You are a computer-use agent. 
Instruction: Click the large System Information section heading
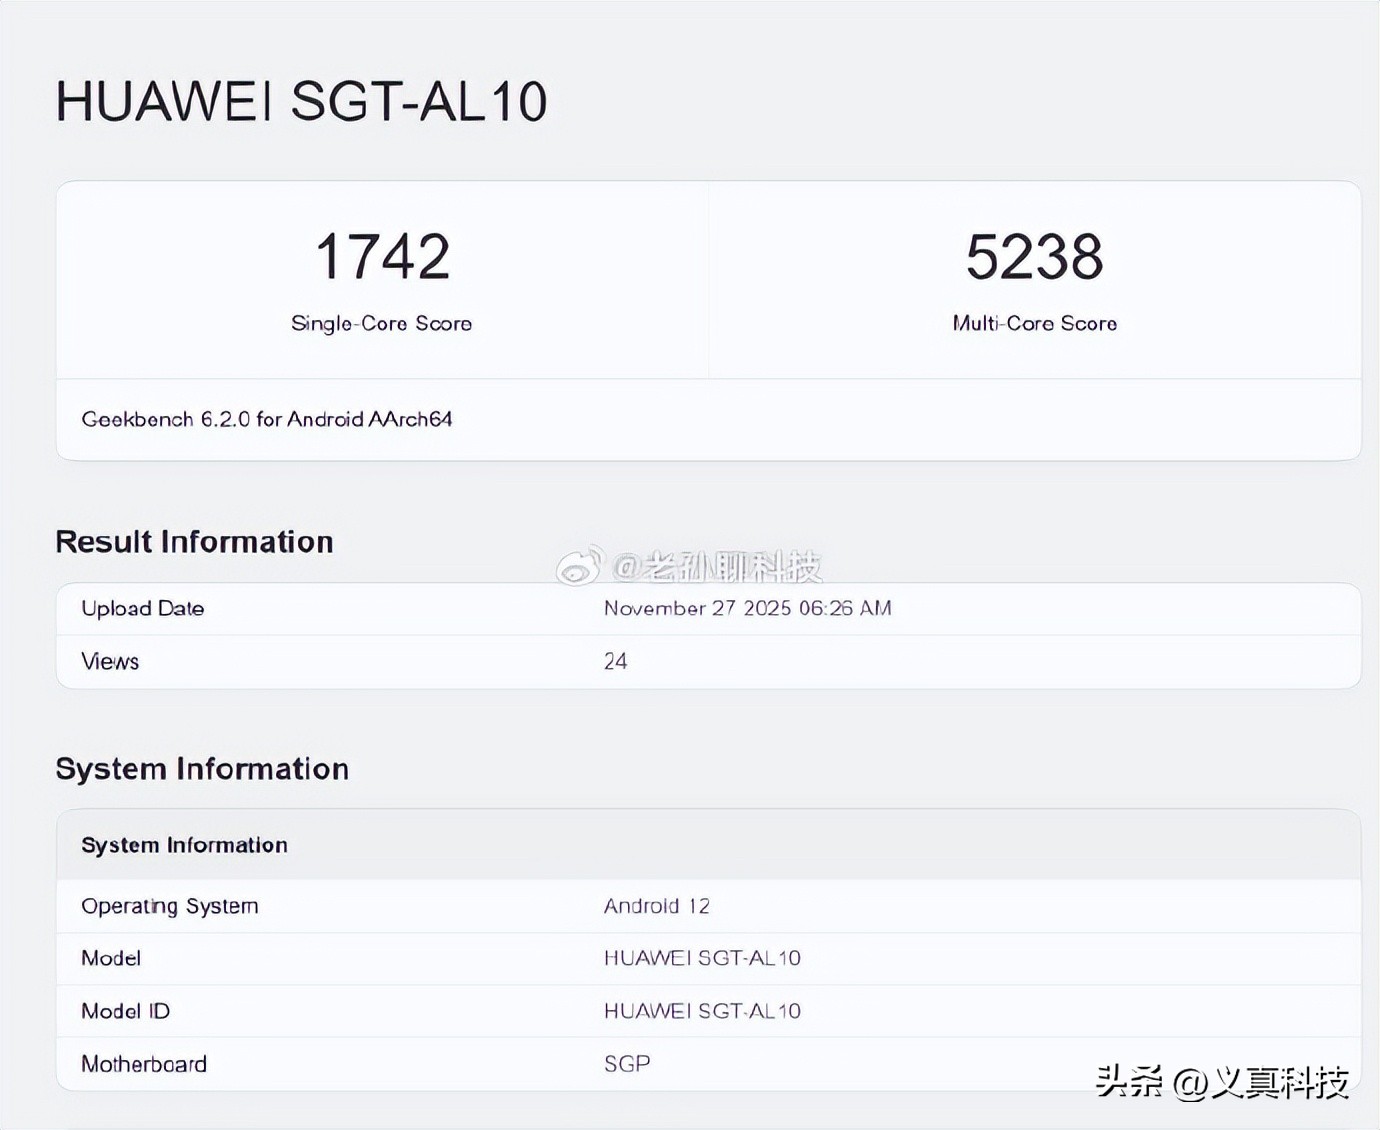(202, 768)
